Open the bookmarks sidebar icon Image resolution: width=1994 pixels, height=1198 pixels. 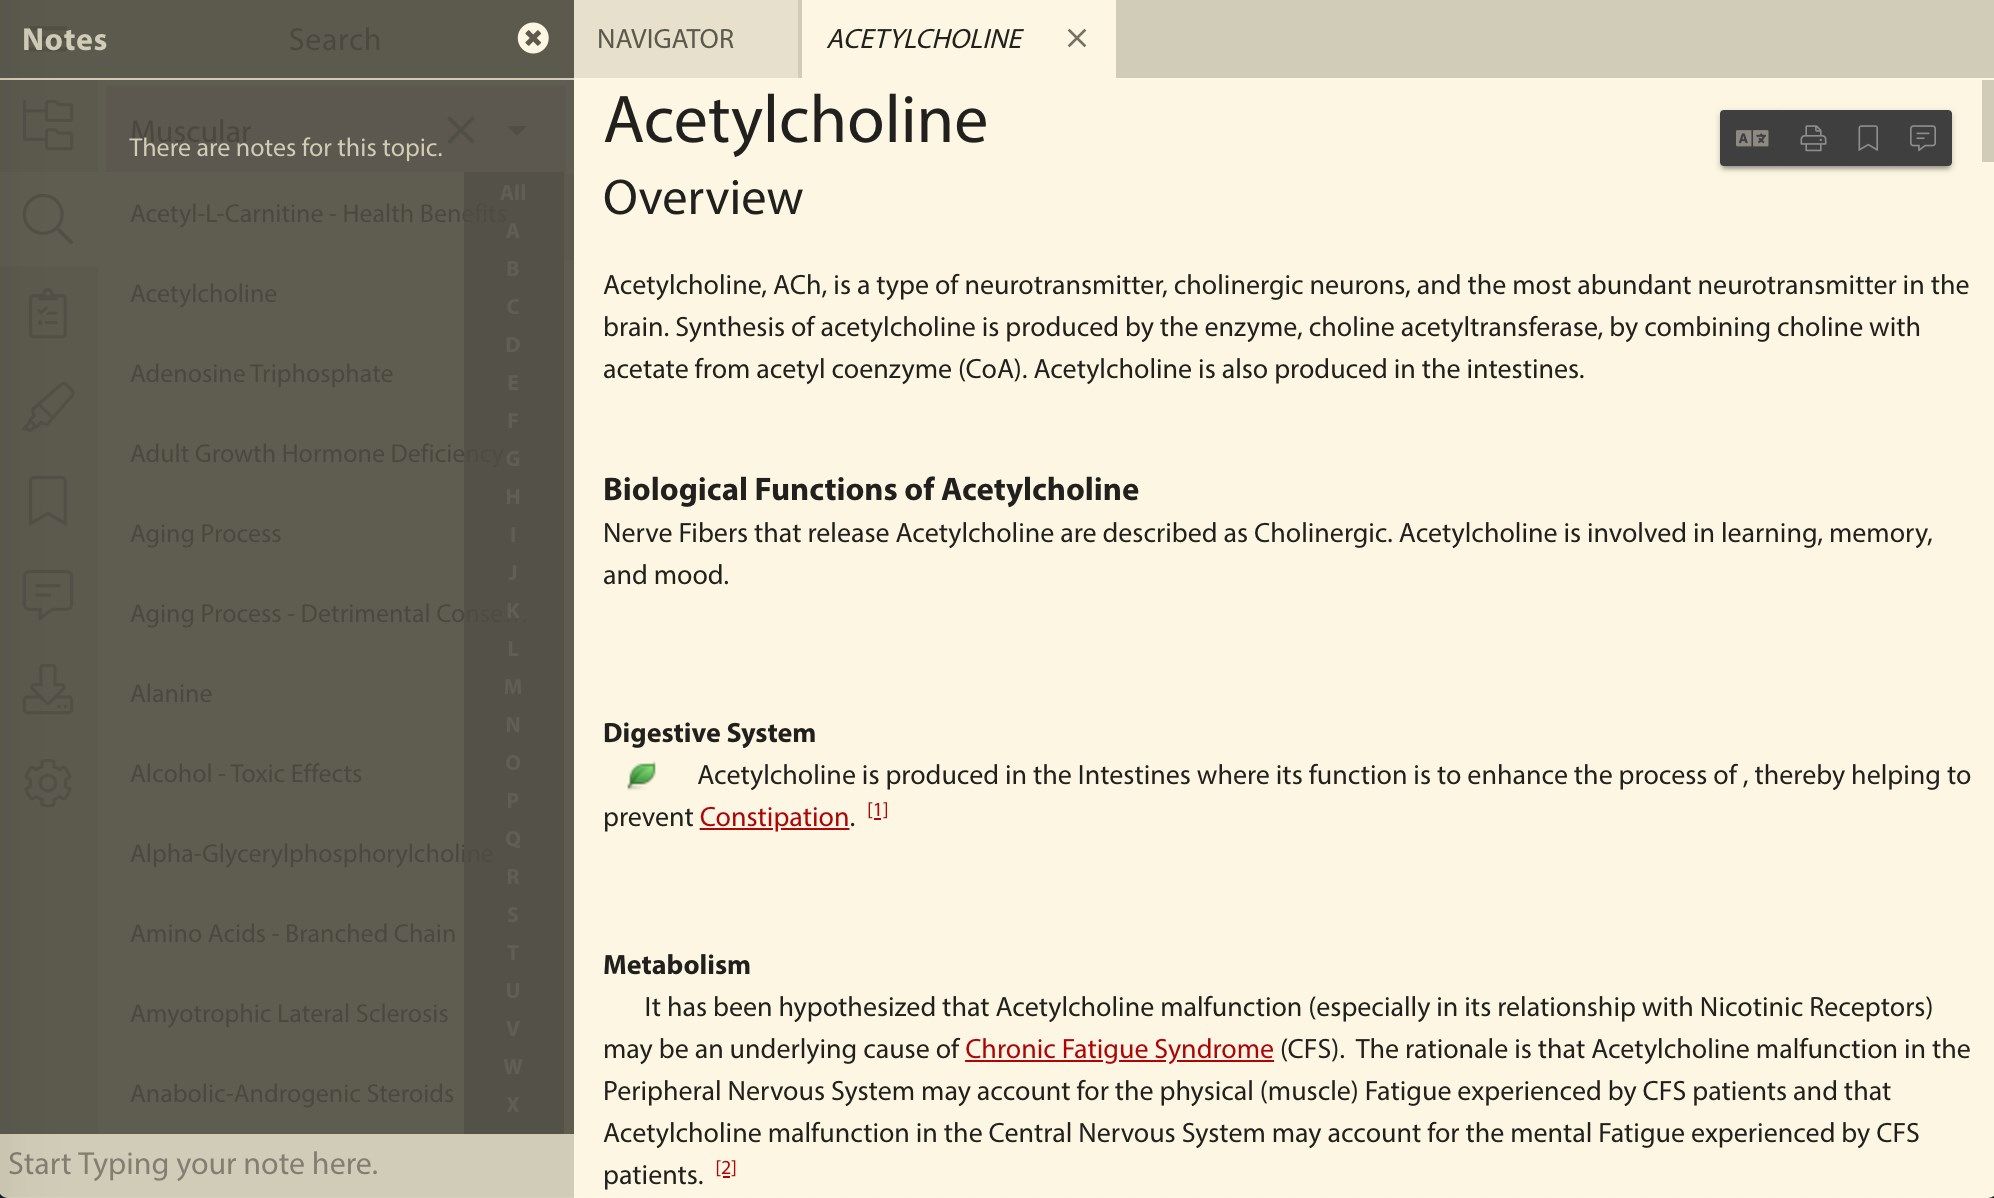tap(48, 500)
